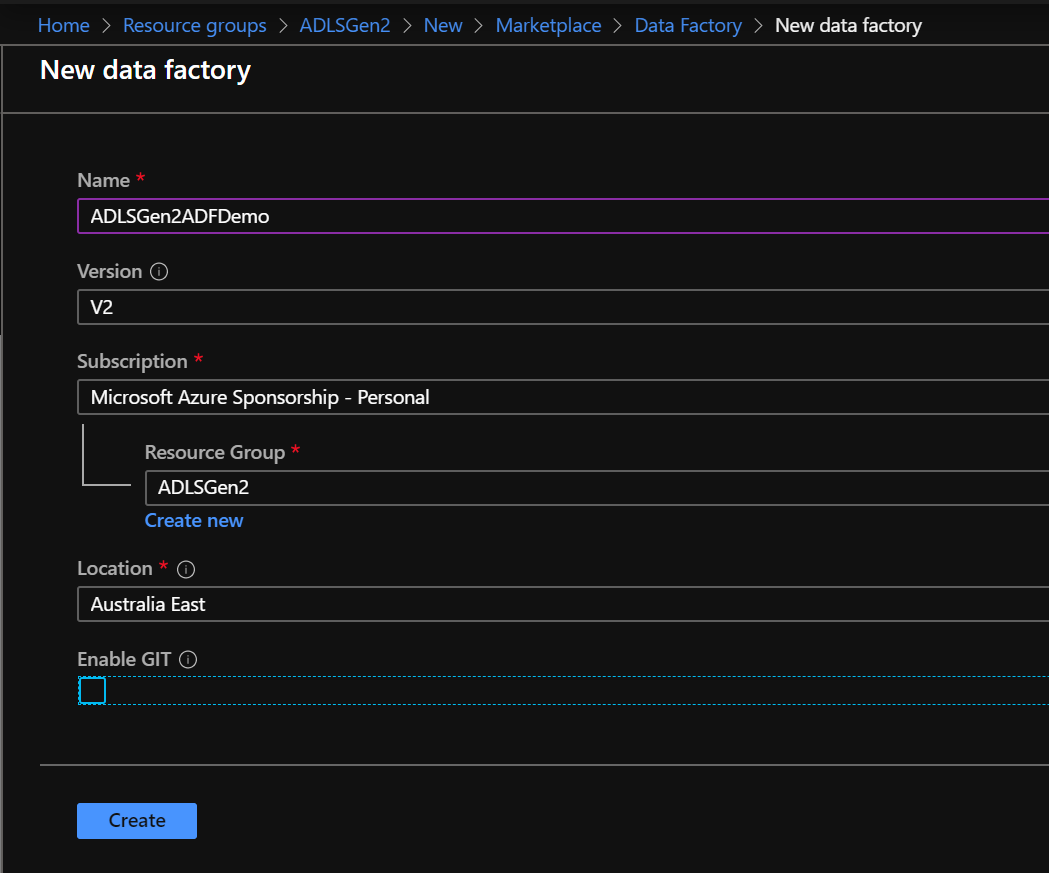The image size is (1049, 873).
Task: Enable the GIT checkbox
Action: point(91,690)
